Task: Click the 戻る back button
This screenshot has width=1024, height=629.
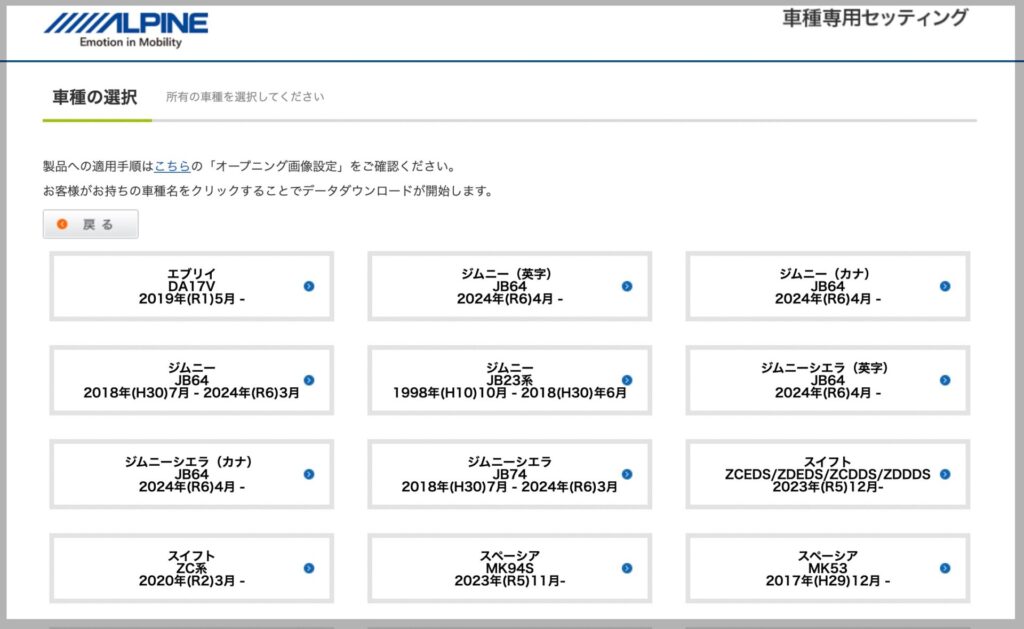Action: click(91, 224)
